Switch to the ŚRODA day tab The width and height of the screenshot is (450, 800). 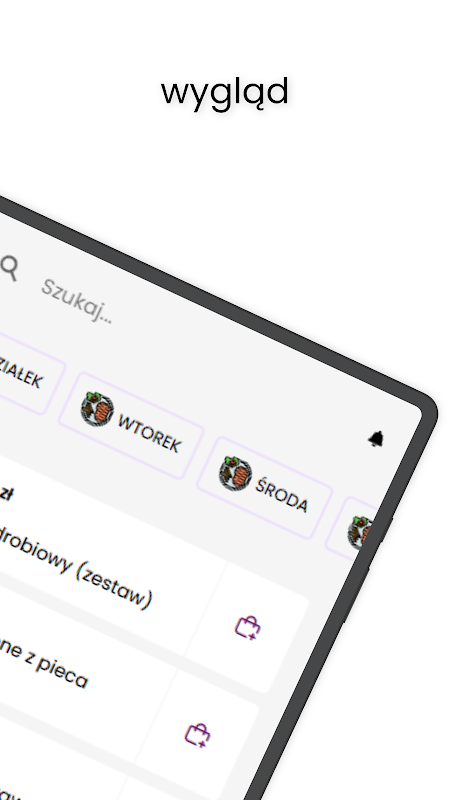(x=265, y=488)
